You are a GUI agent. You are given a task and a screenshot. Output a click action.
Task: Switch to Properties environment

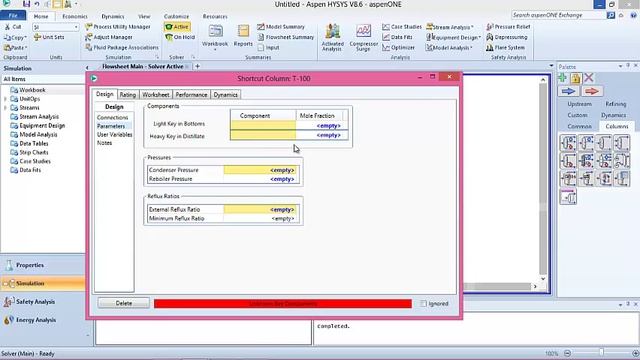click(x=43, y=265)
